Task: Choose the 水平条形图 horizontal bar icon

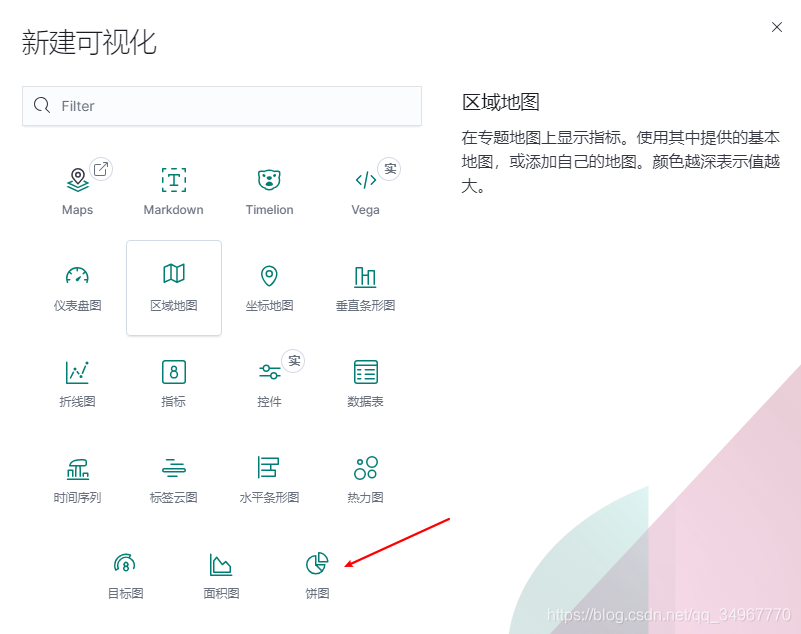Action: [x=268, y=467]
